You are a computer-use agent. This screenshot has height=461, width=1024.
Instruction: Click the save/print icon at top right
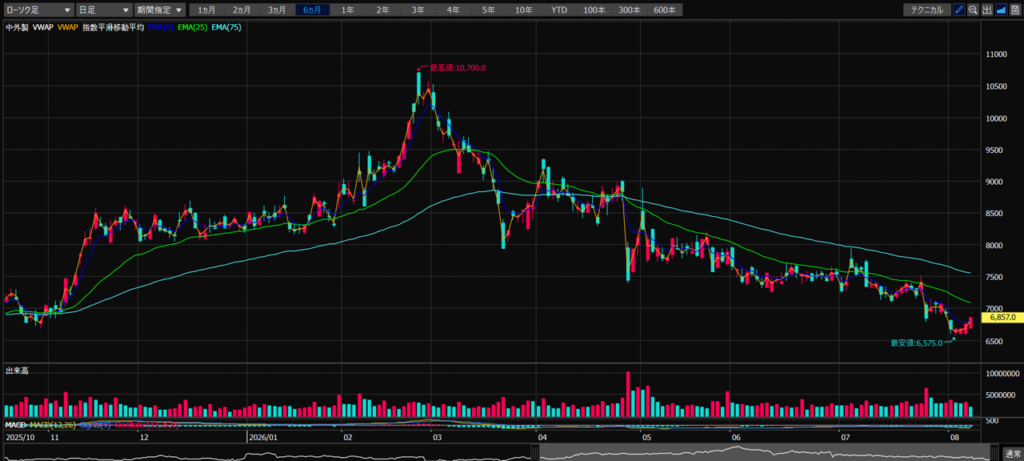coord(1015,10)
